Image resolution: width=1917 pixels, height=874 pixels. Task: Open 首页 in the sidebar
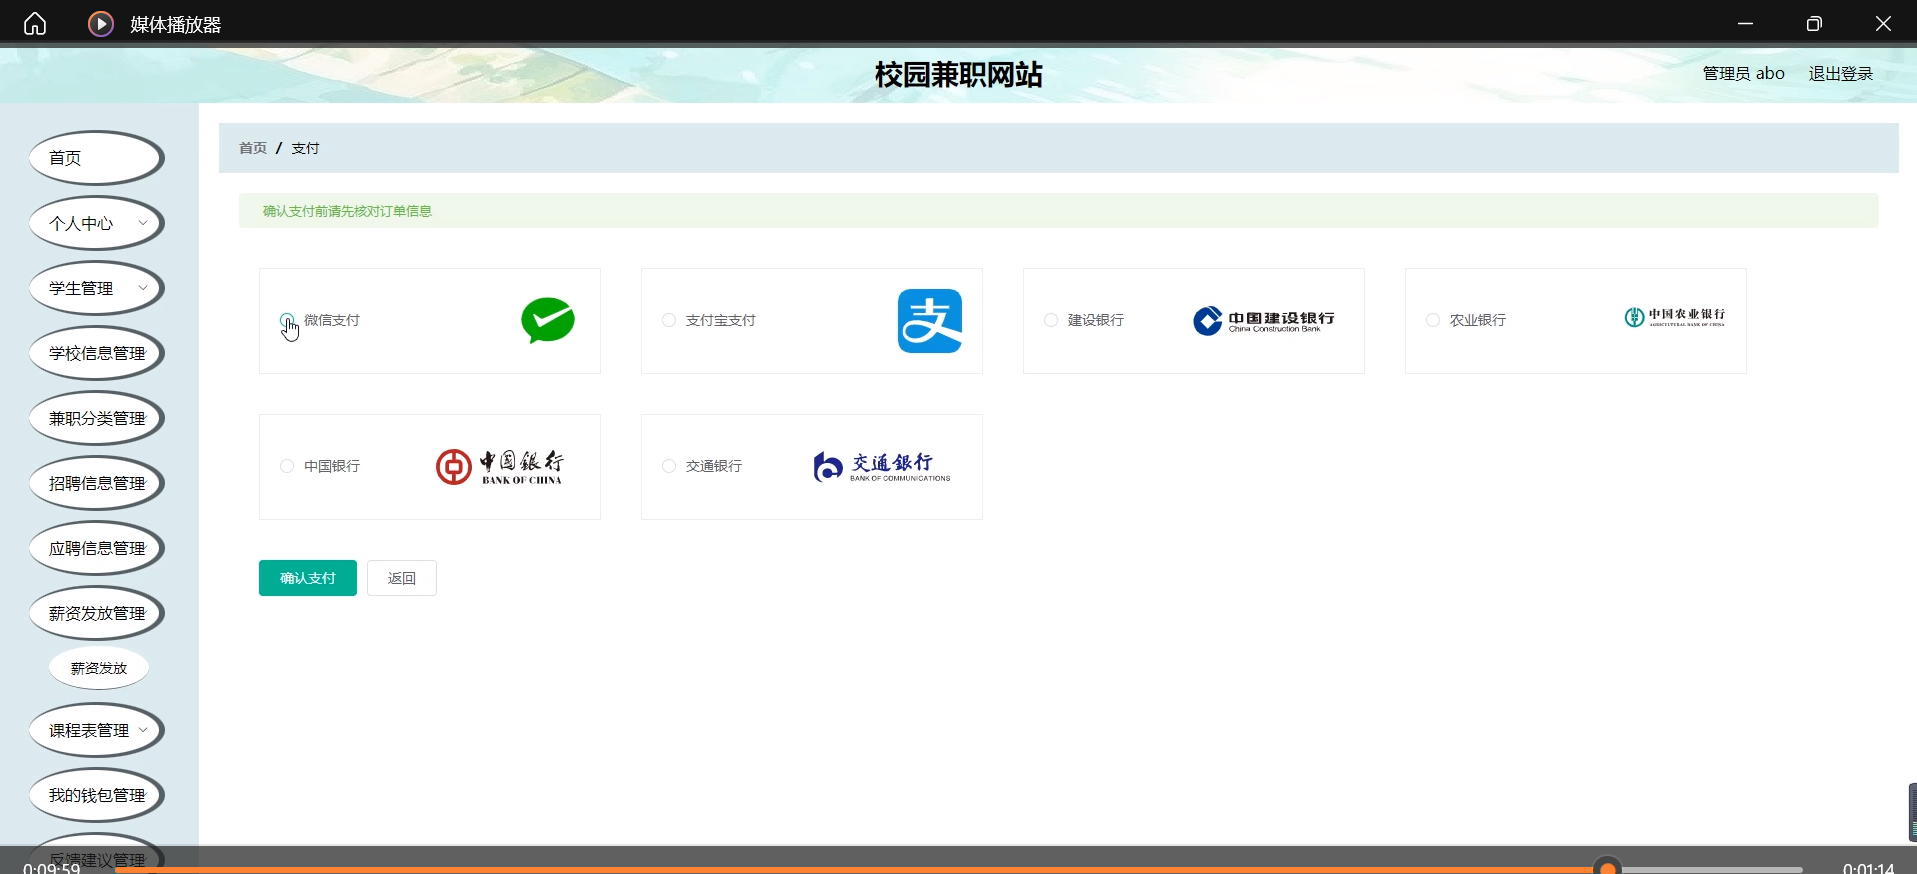[x=96, y=158]
